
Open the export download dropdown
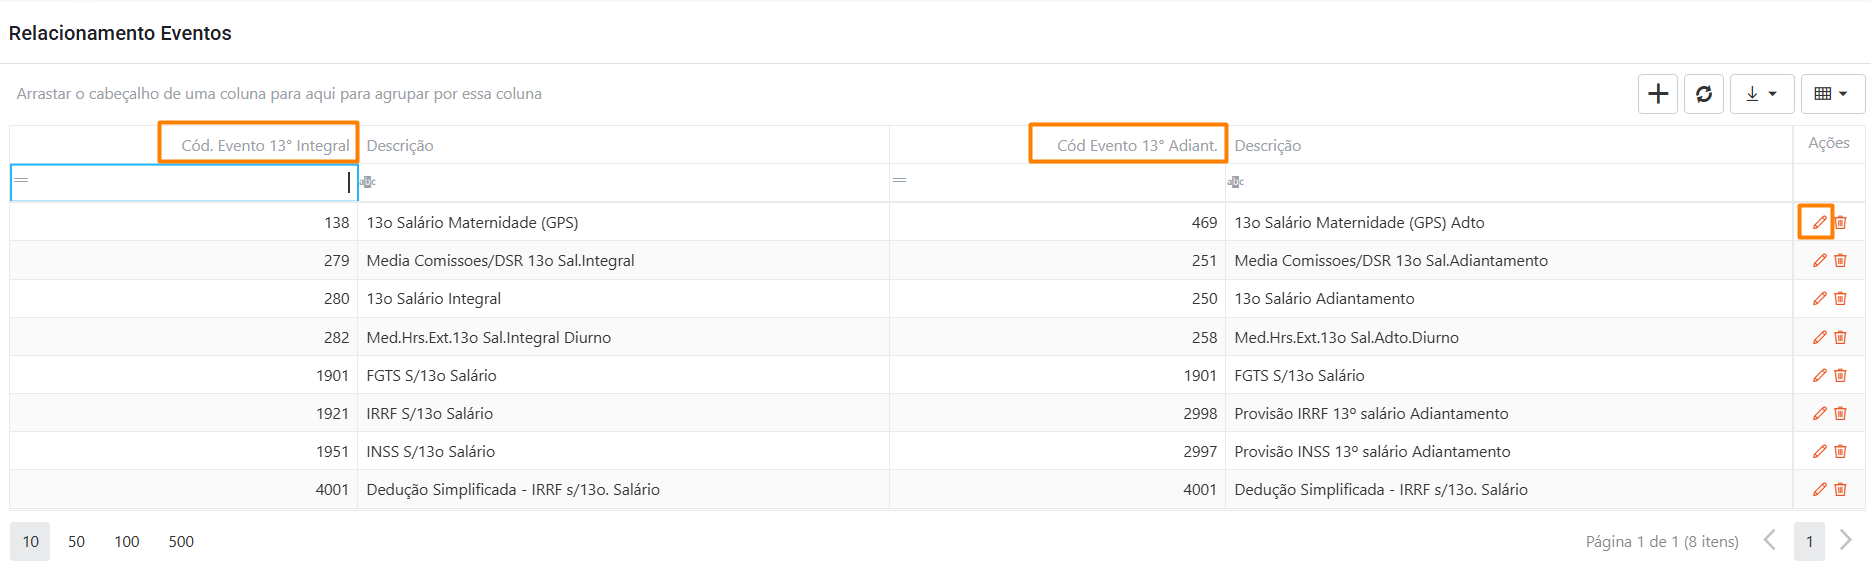coord(1761,94)
